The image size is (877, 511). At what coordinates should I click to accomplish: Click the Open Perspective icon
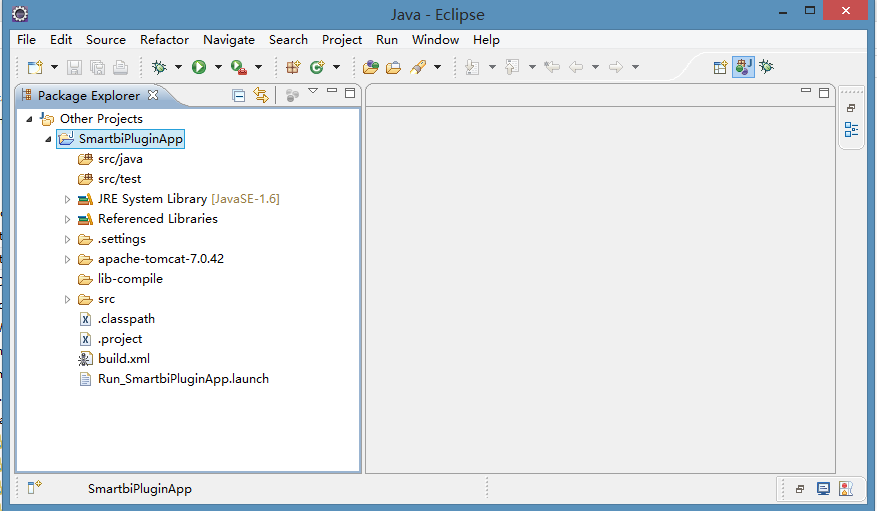click(x=720, y=67)
